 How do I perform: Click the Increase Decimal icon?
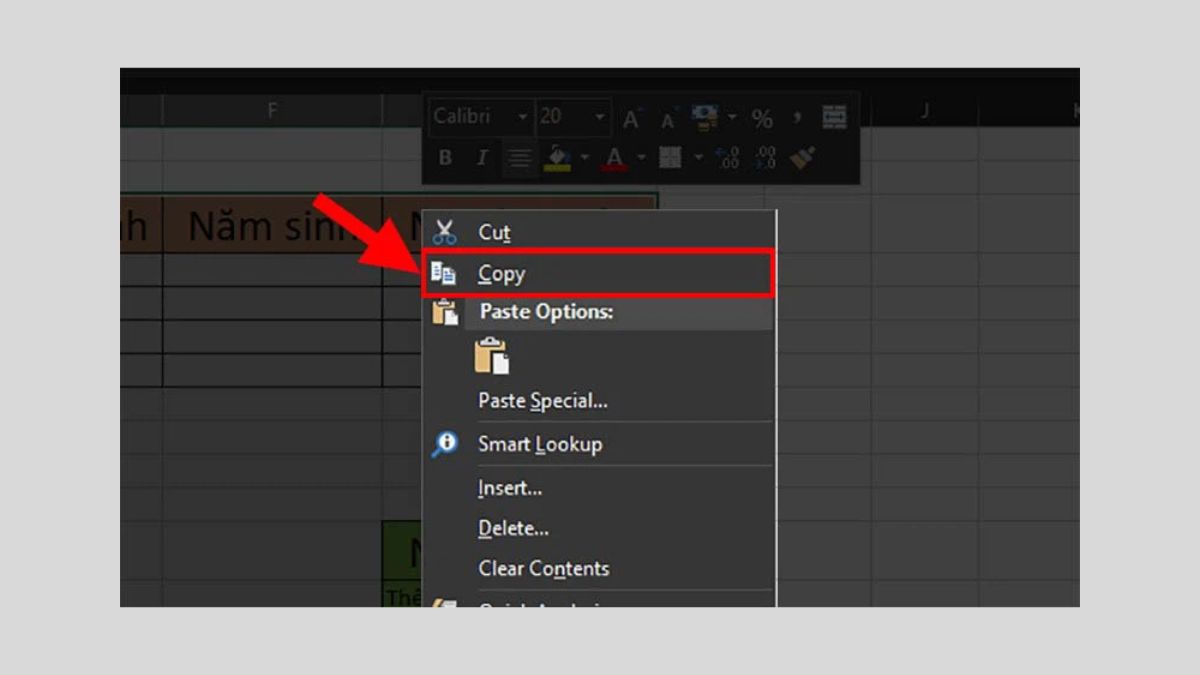tap(728, 157)
